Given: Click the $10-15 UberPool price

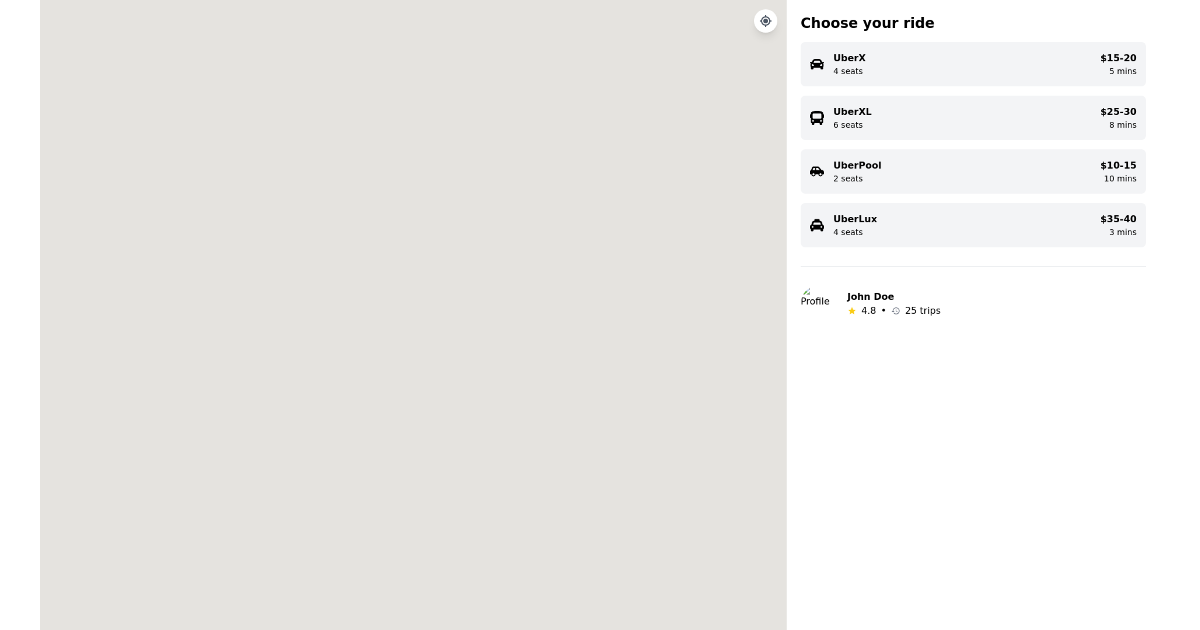Looking at the screenshot, I should tap(1118, 166).
